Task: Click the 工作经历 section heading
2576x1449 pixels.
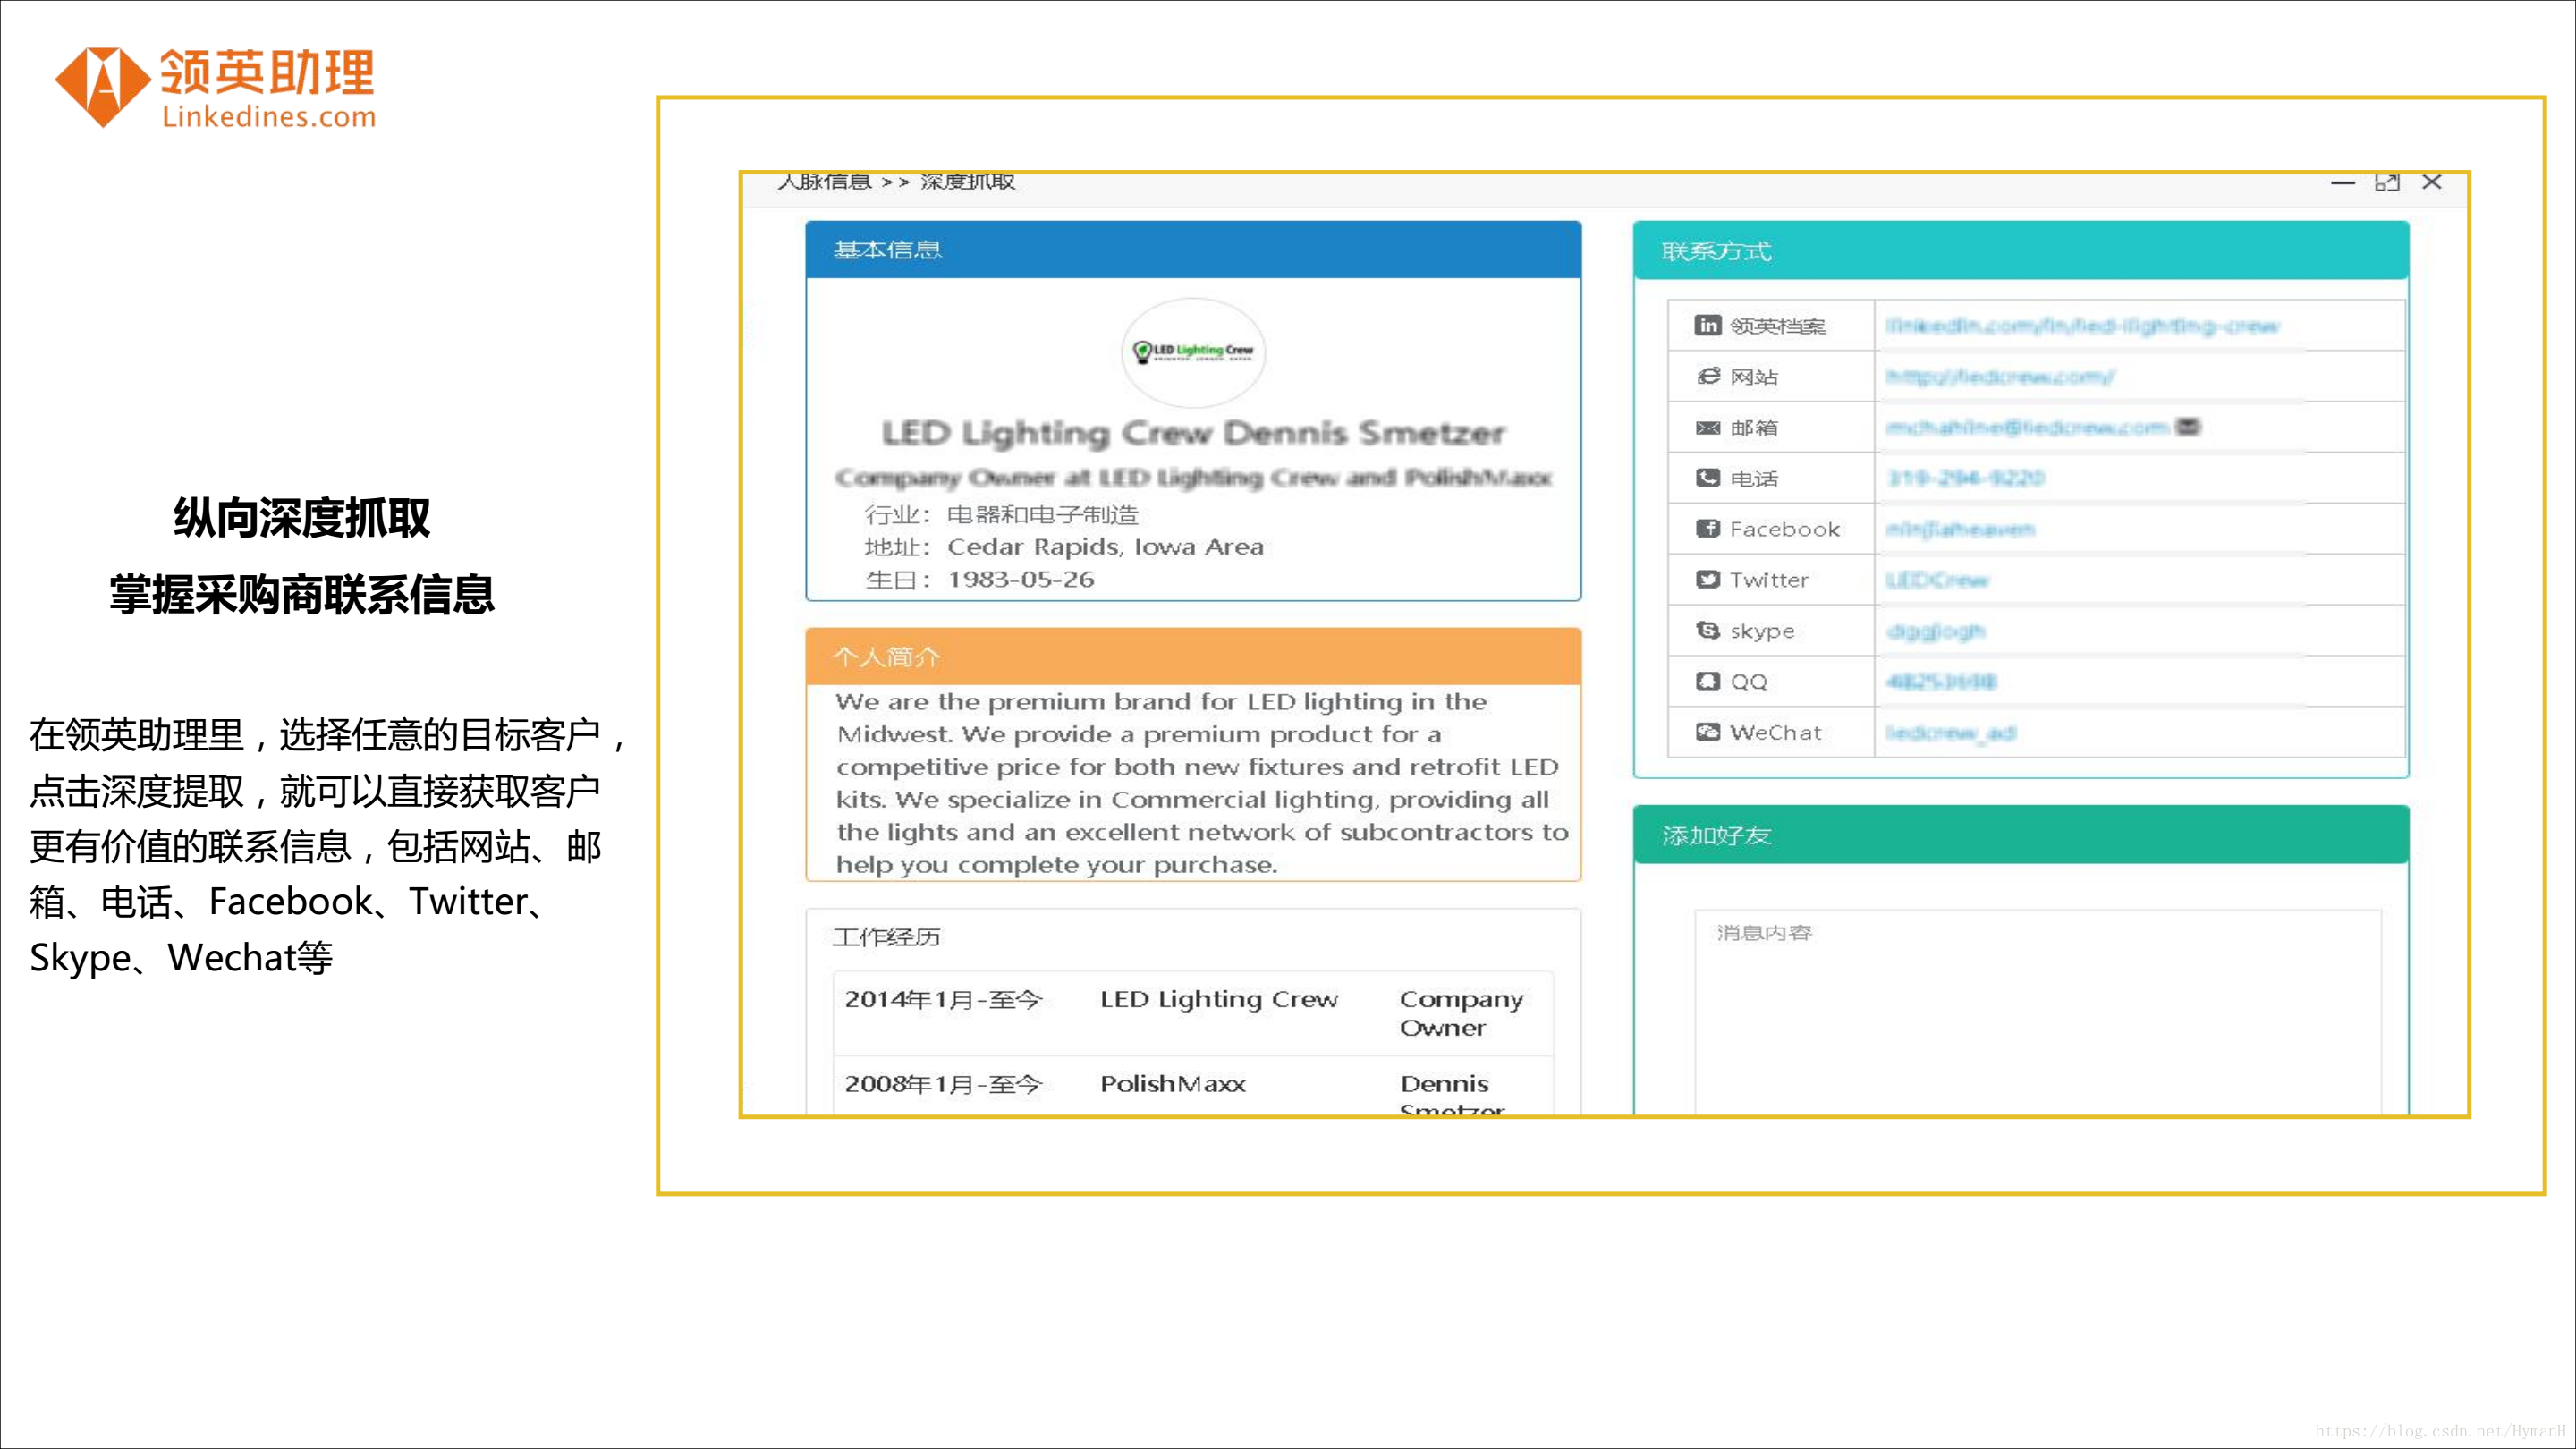Action: point(886,937)
